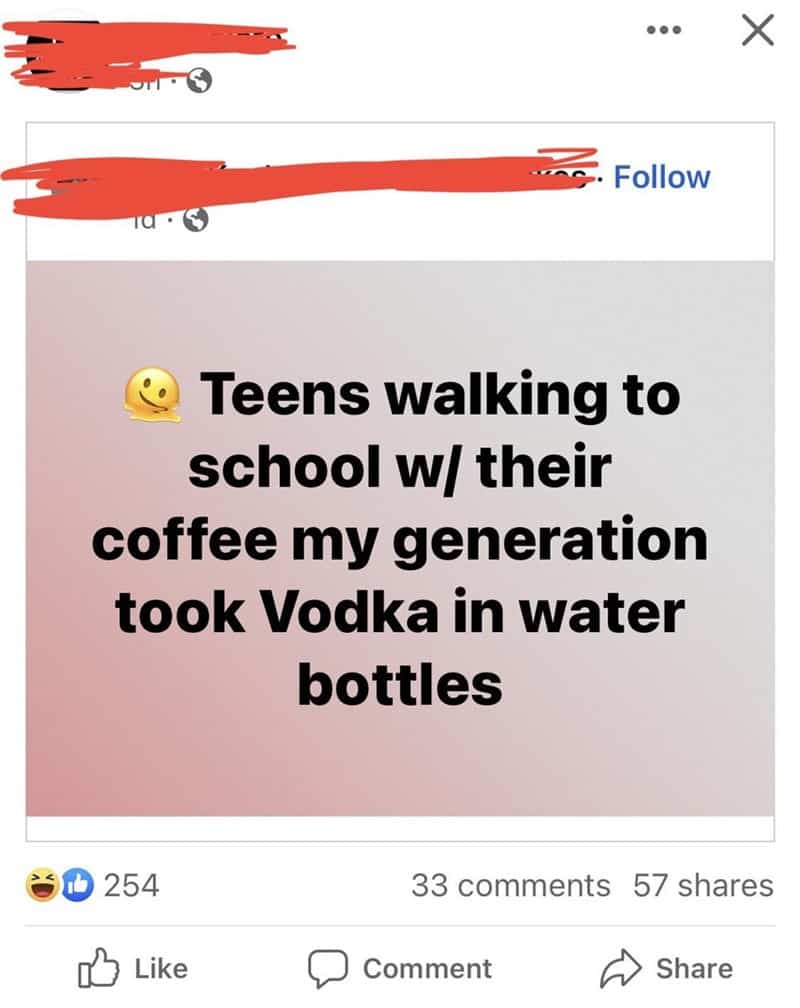Click the Comment button label
Screen dimensions: 800x1008
427,969
